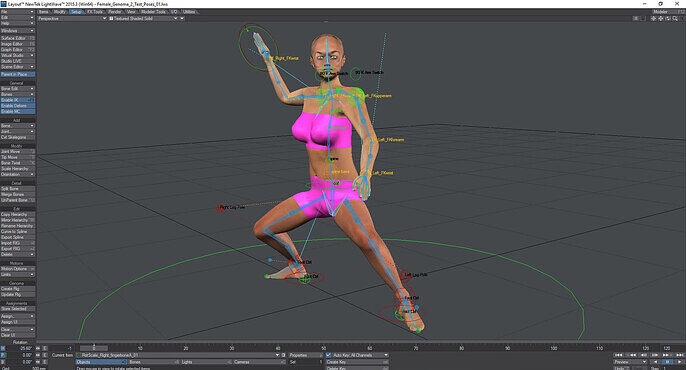
Task: Click Mirror Hierarchy button
Action: 18,220
